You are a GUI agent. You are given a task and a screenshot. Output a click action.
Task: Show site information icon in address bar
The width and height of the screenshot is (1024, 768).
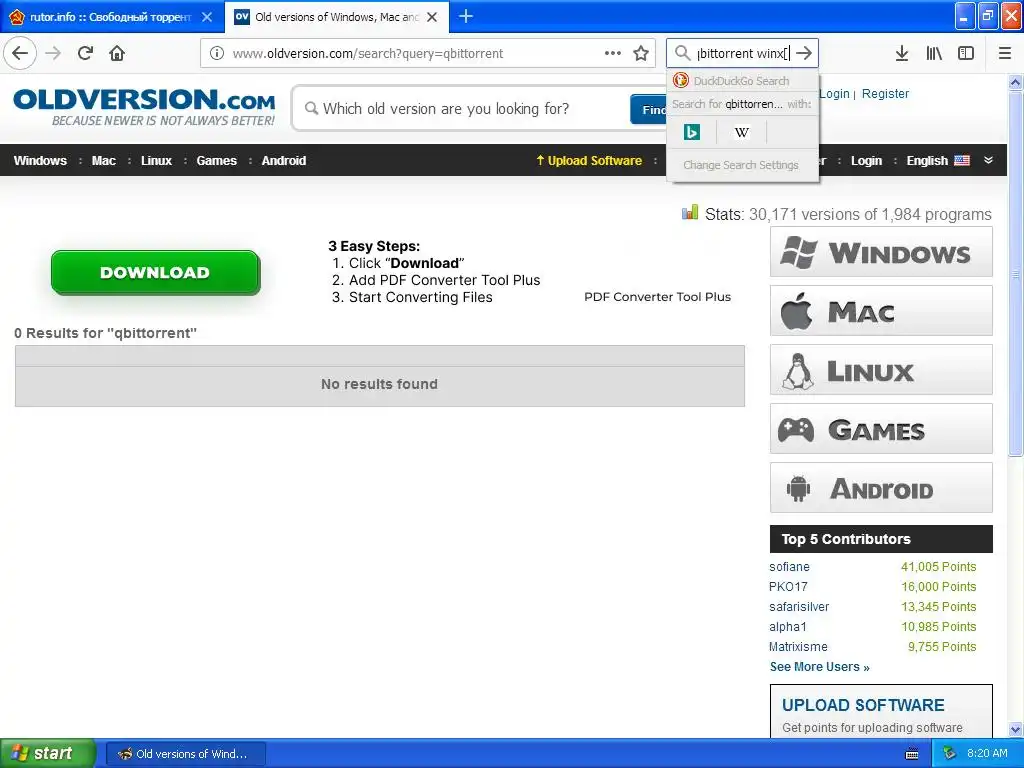pos(217,53)
